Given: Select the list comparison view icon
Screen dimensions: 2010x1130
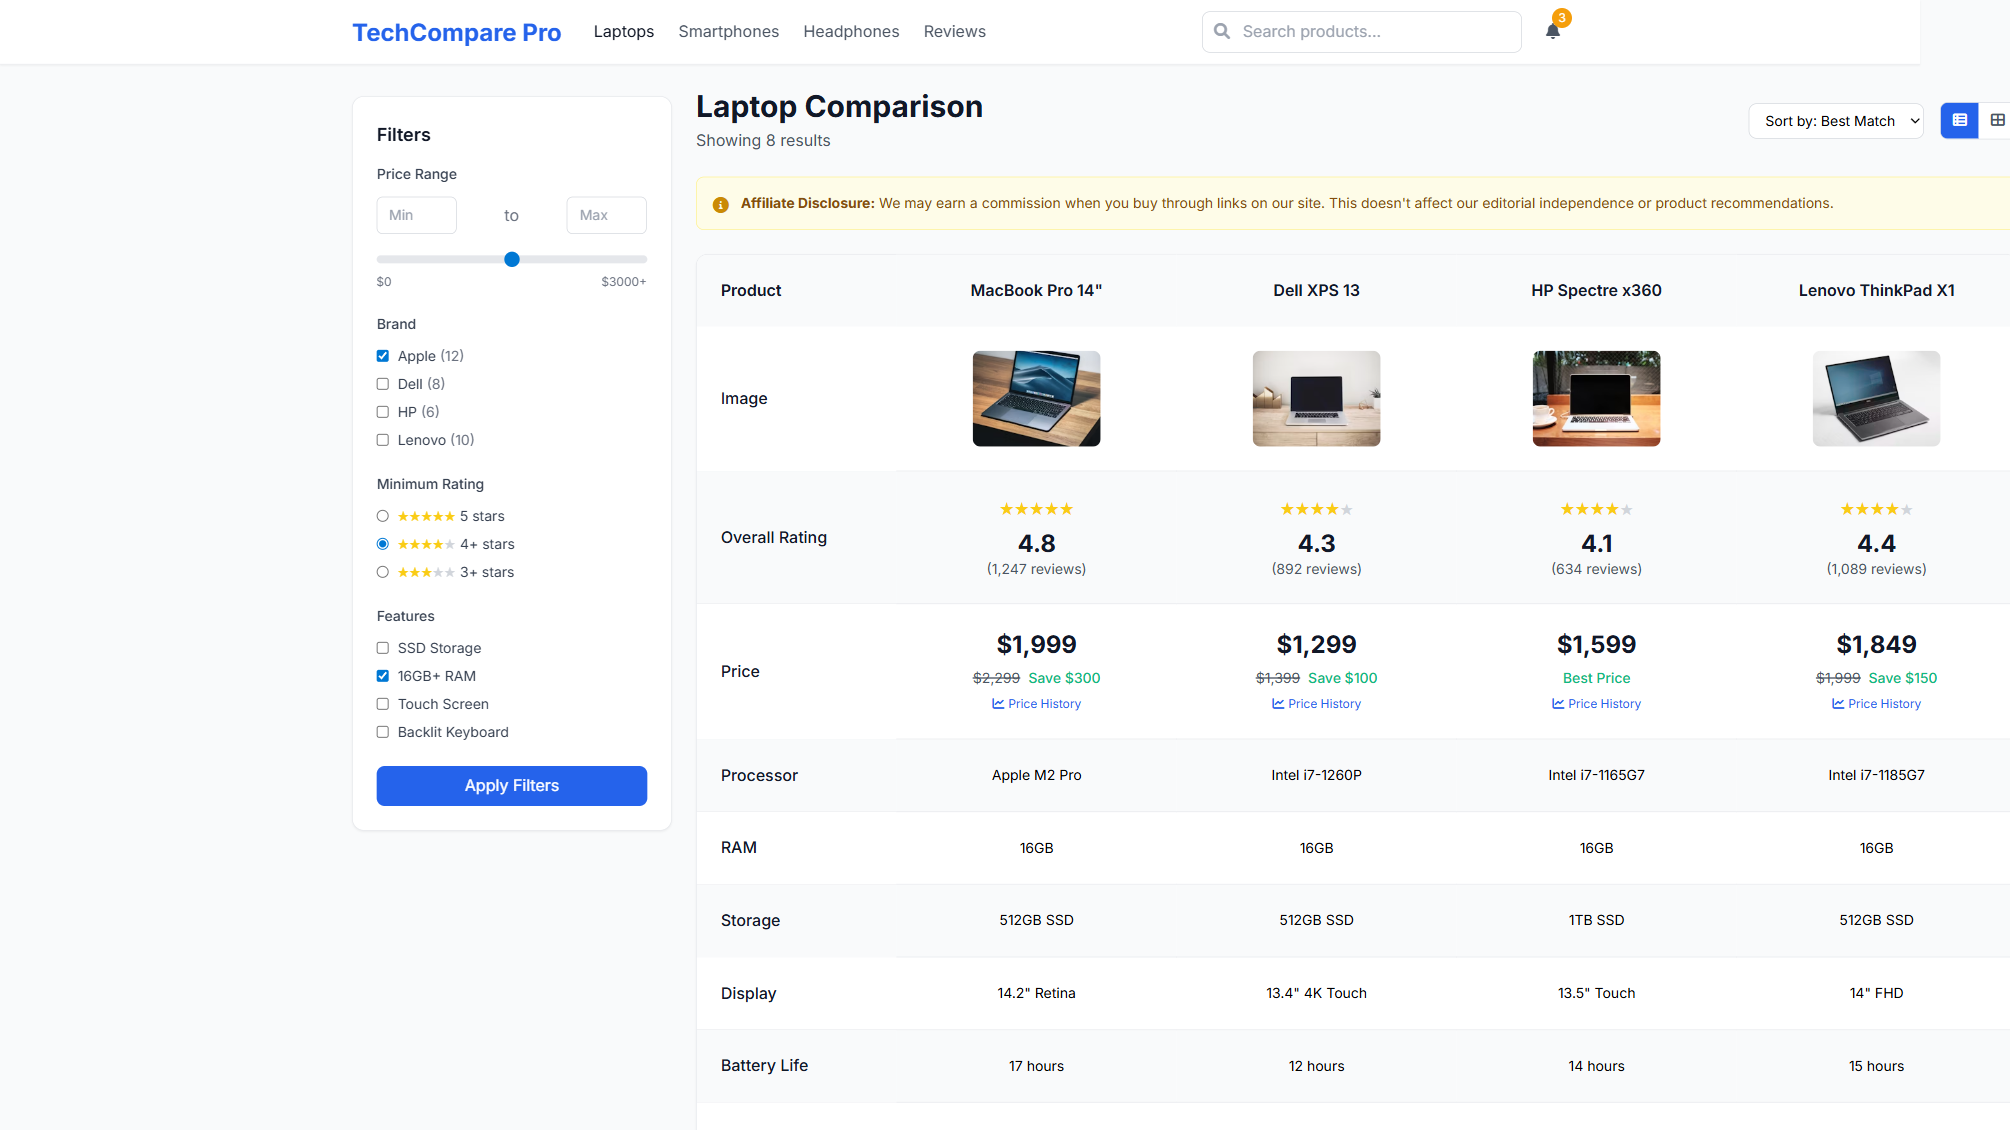Looking at the screenshot, I should pos(1959,120).
